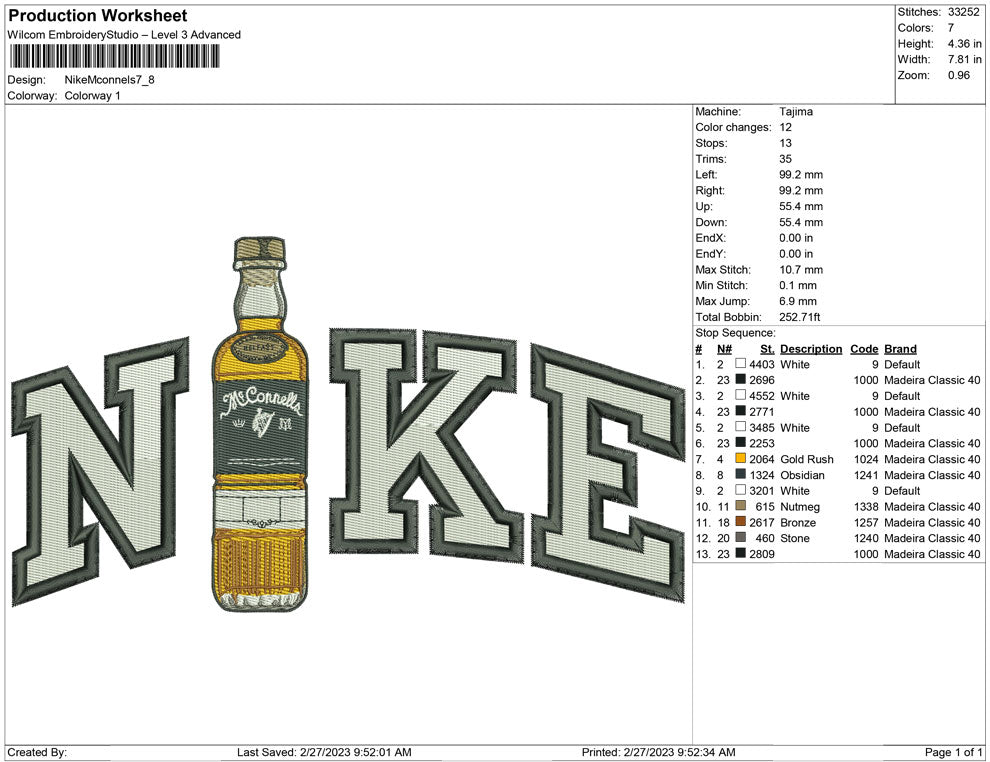The image size is (990, 762).
Task: Click the Page 1 of 1 indicator
Action: pyautogui.click(x=953, y=752)
